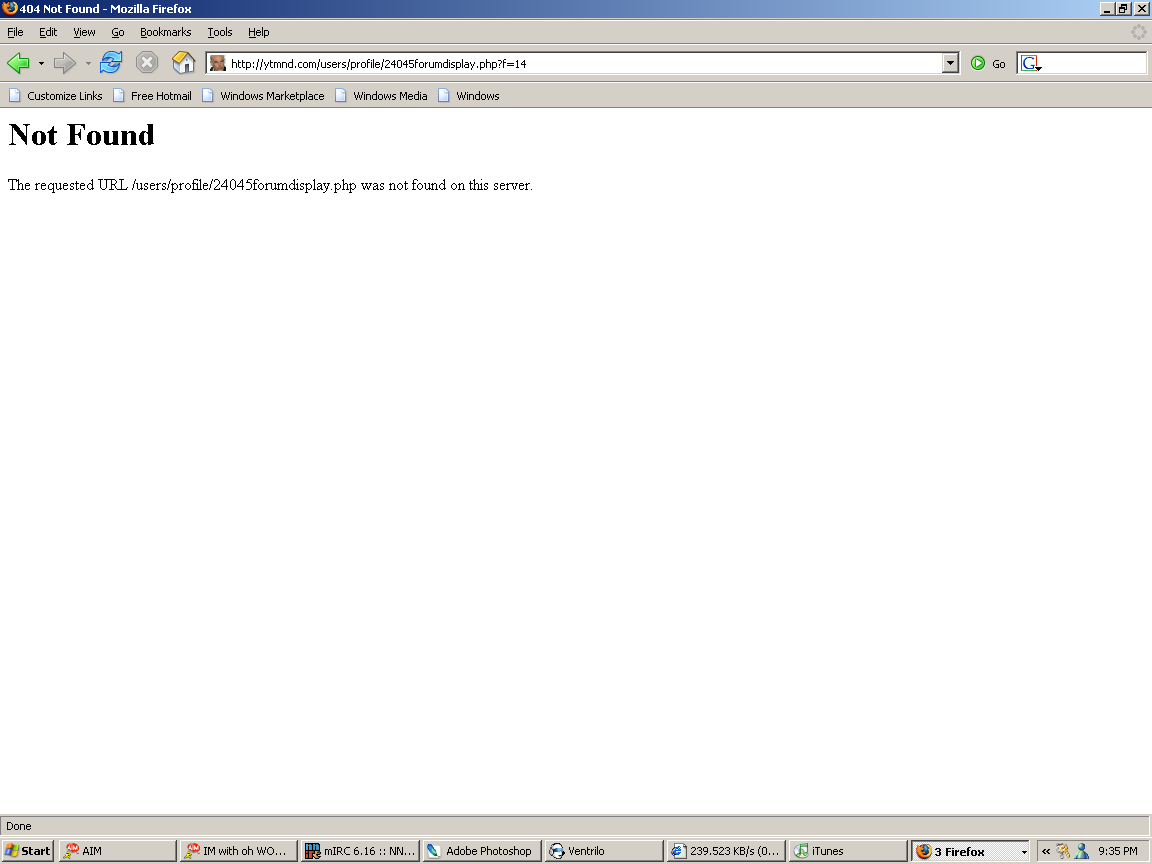Click the Windows Start button

click(28, 851)
